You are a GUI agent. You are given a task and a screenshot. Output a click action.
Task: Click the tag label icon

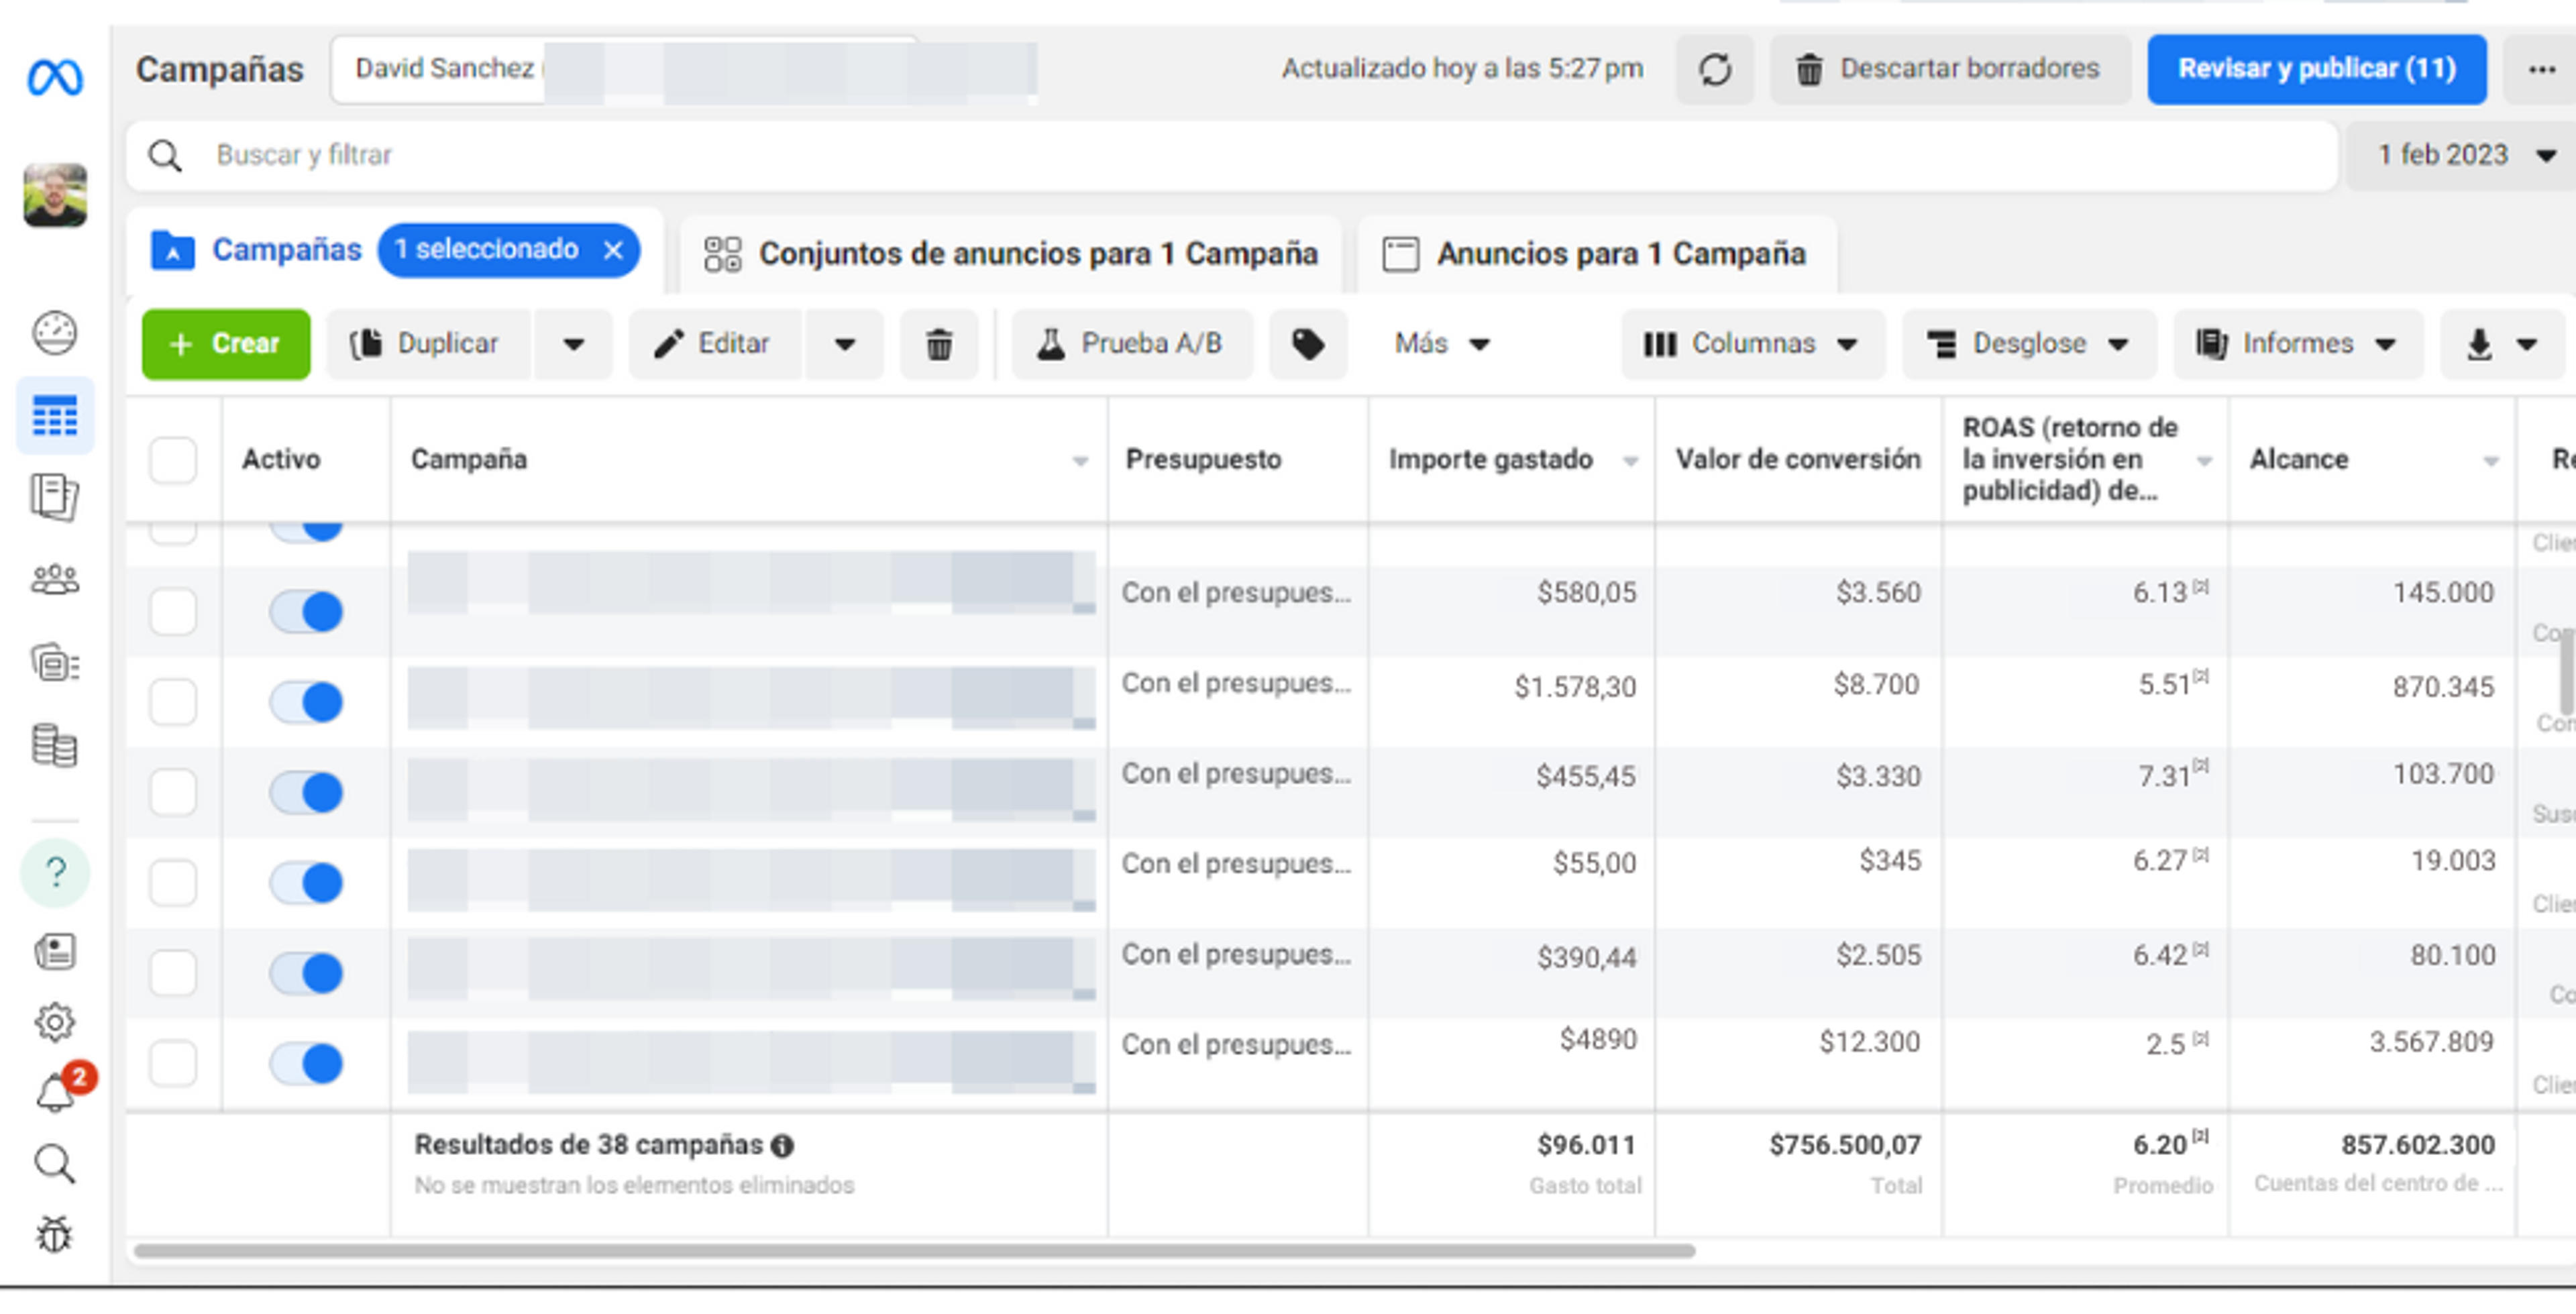tap(1307, 344)
